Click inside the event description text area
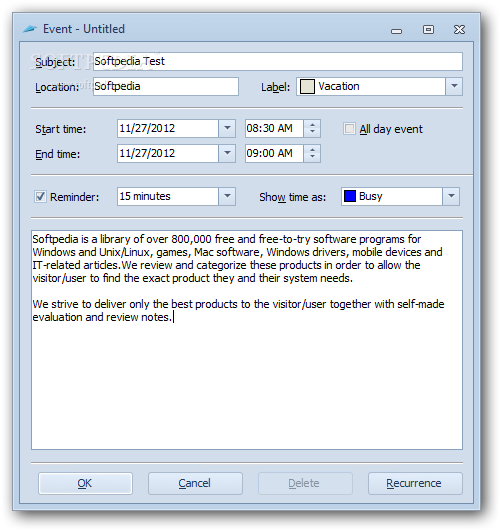 click(247, 340)
